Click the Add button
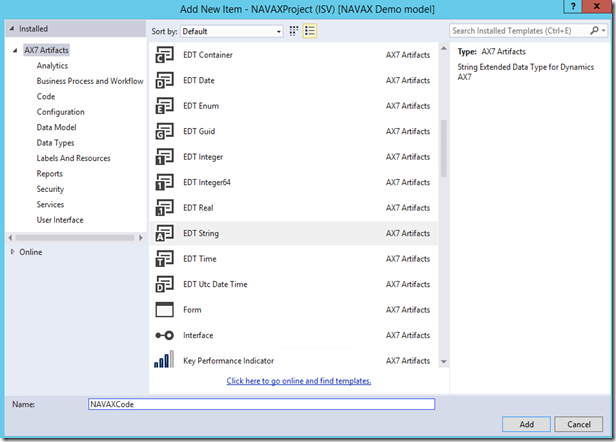This screenshot has height=442, width=616. (526, 424)
